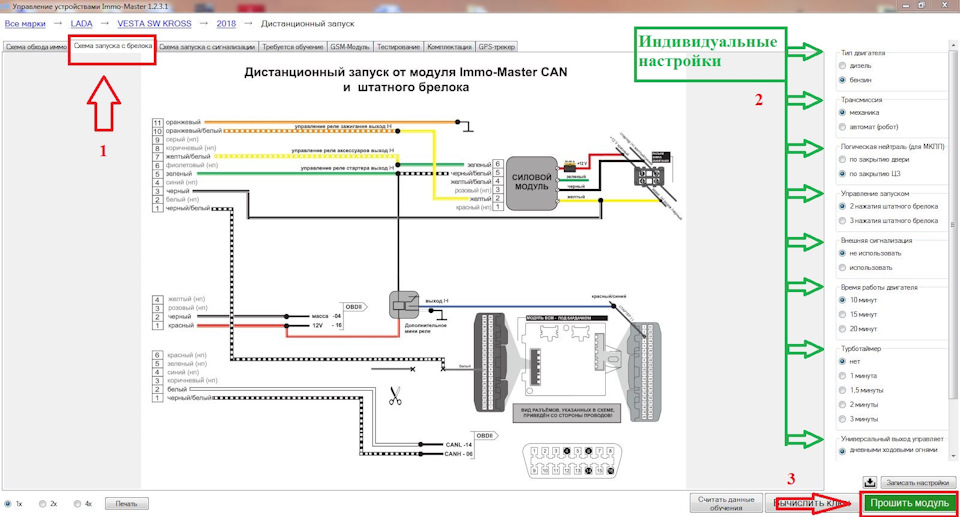Click the settings panel scroll-up arrow

[953, 45]
